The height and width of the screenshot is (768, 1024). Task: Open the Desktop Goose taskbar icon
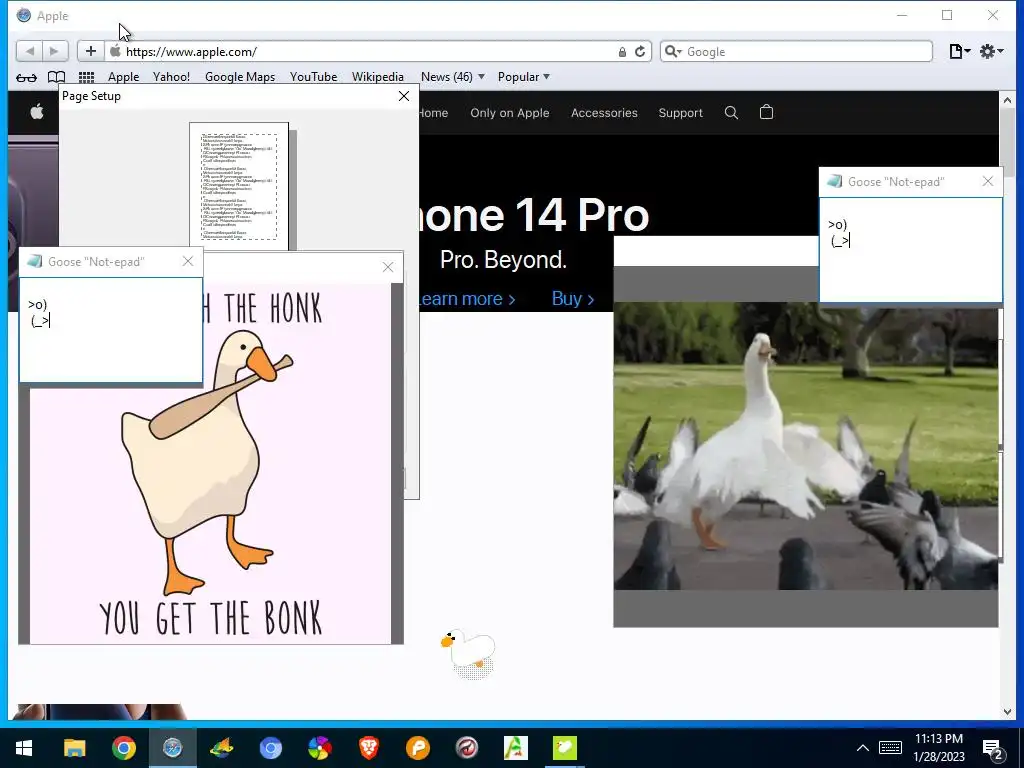564,748
